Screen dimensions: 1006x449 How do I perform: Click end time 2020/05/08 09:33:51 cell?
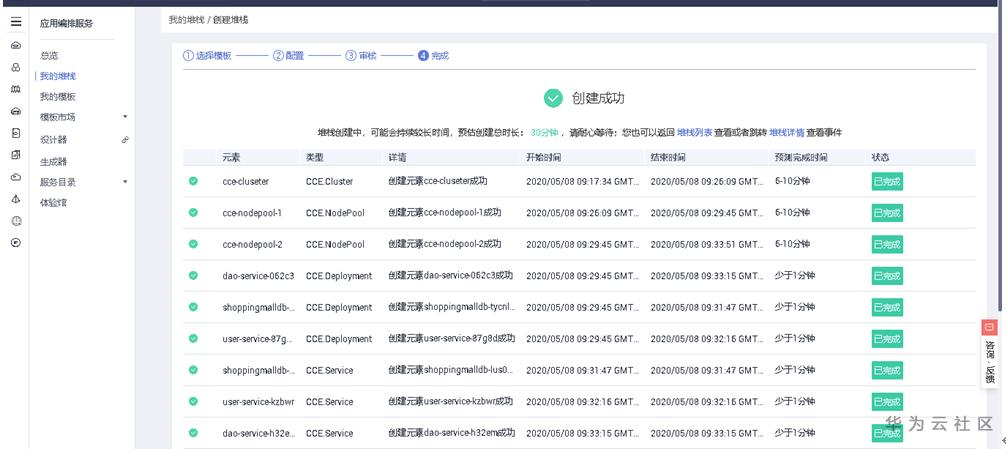707,244
